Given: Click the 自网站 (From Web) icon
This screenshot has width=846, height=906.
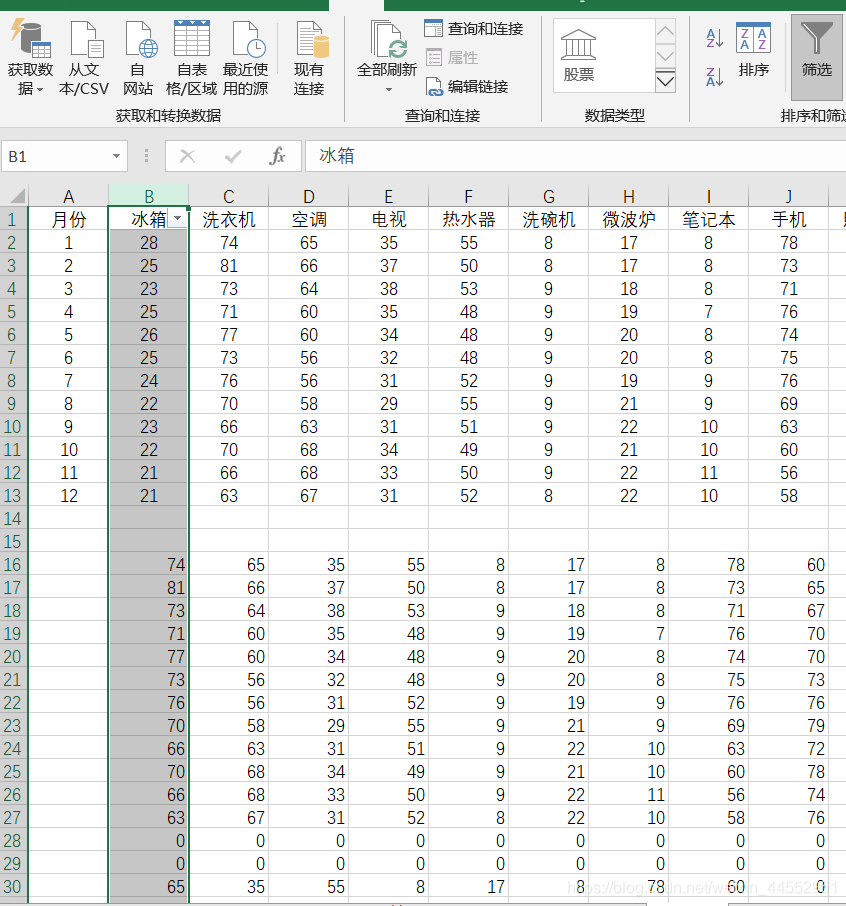Looking at the screenshot, I should [x=138, y=58].
